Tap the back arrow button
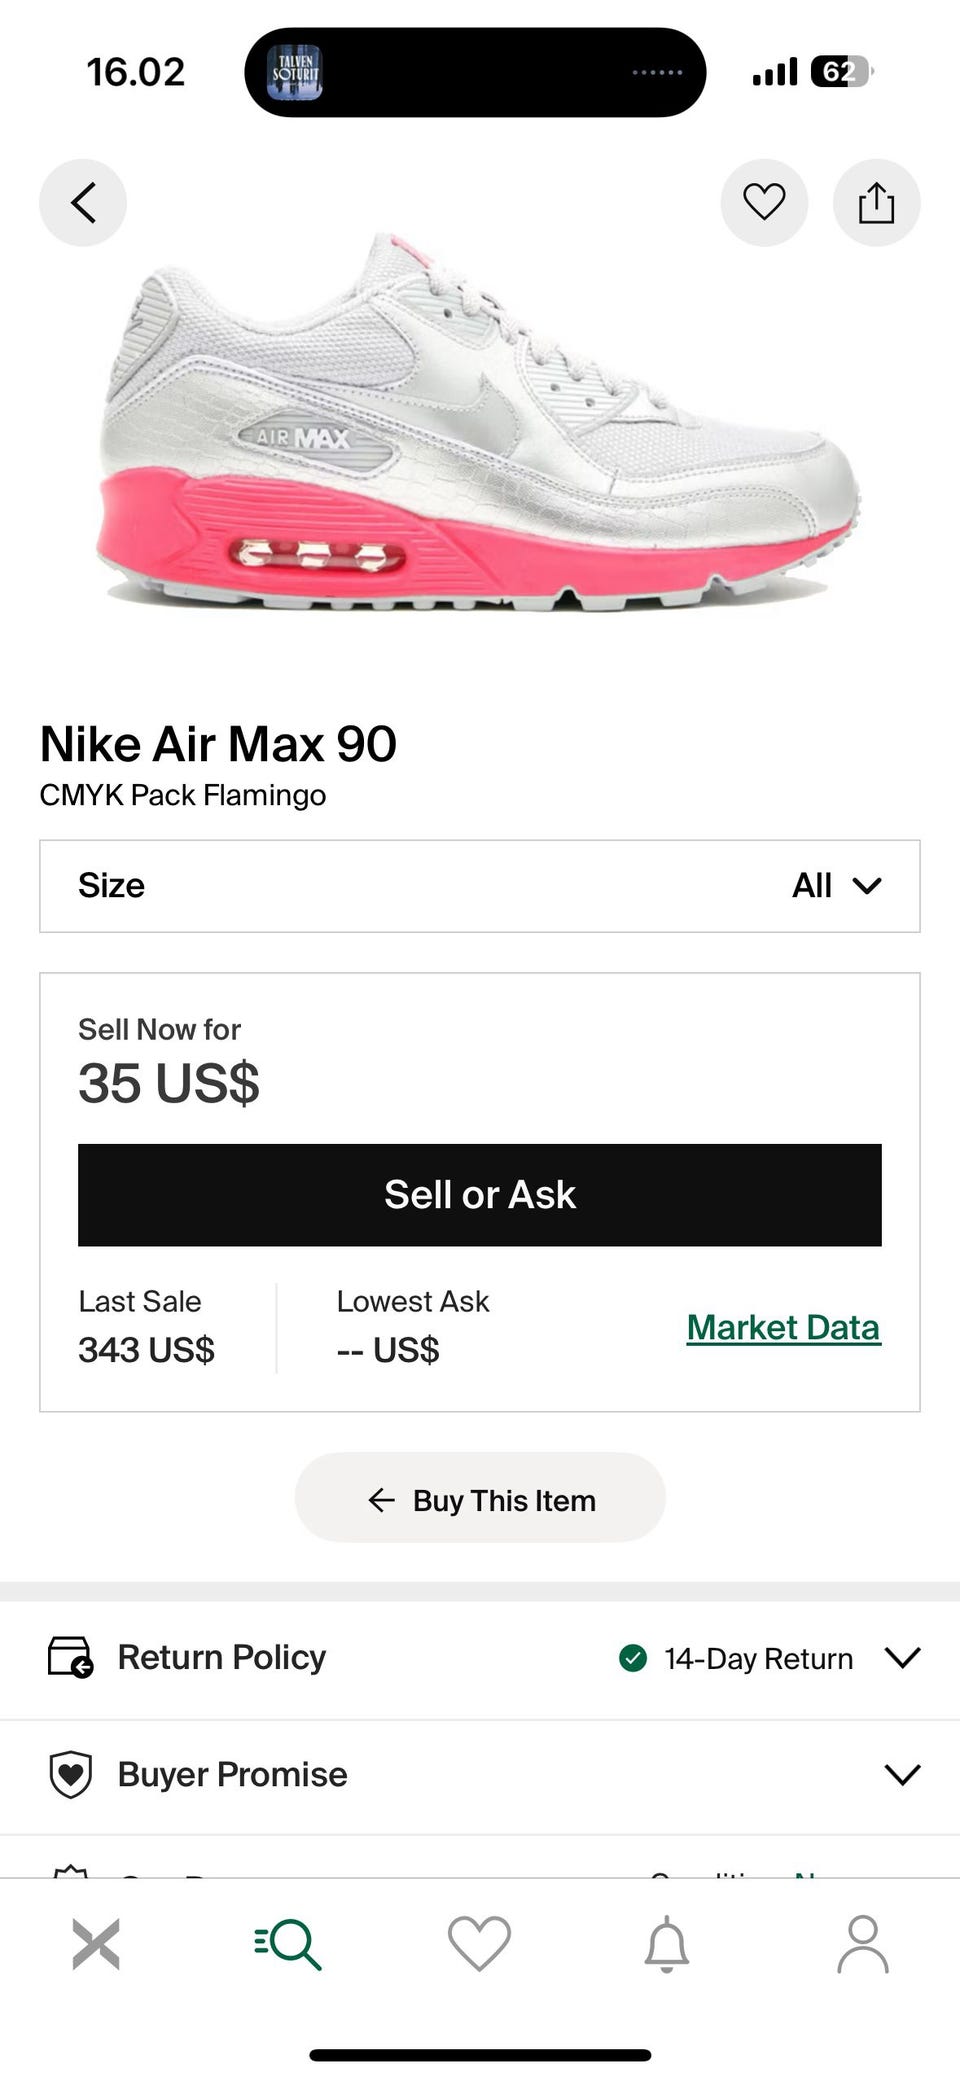This screenshot has width=960, height=2081. click(83, 203)
